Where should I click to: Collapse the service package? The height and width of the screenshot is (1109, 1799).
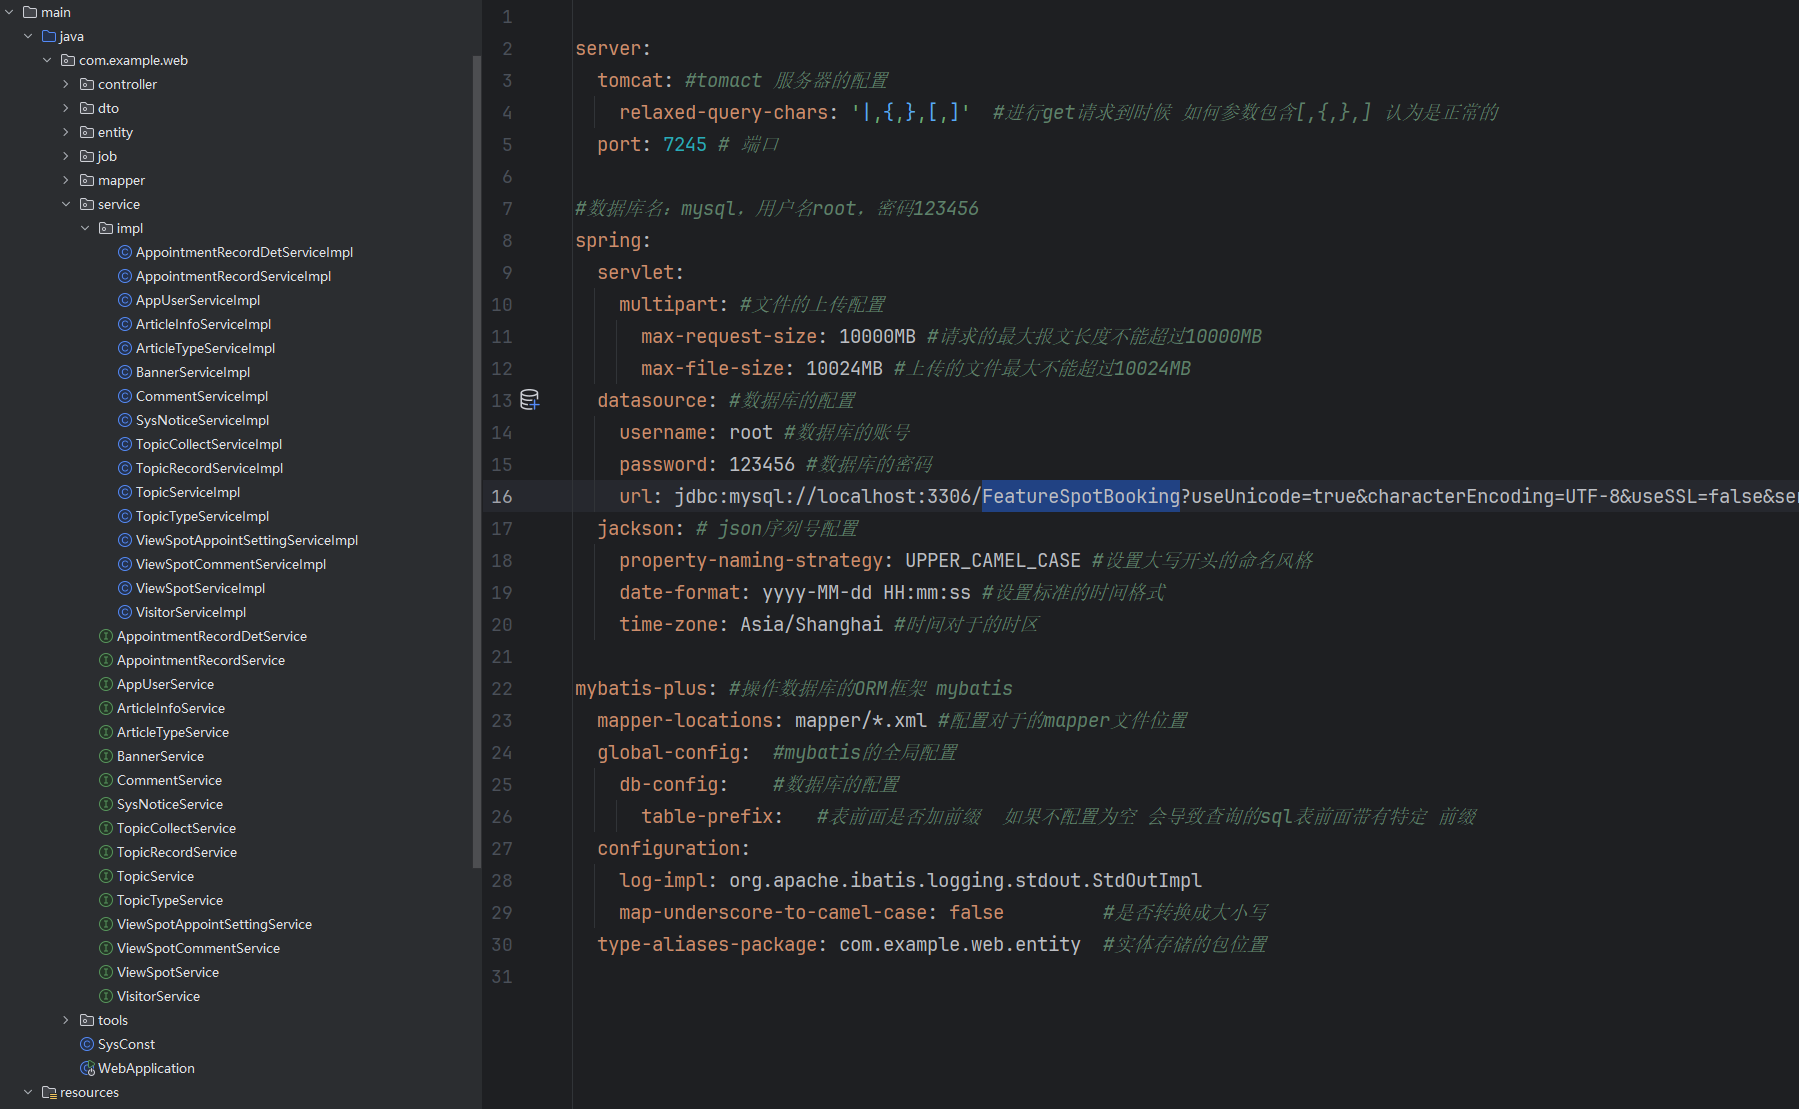click(66, 204)
